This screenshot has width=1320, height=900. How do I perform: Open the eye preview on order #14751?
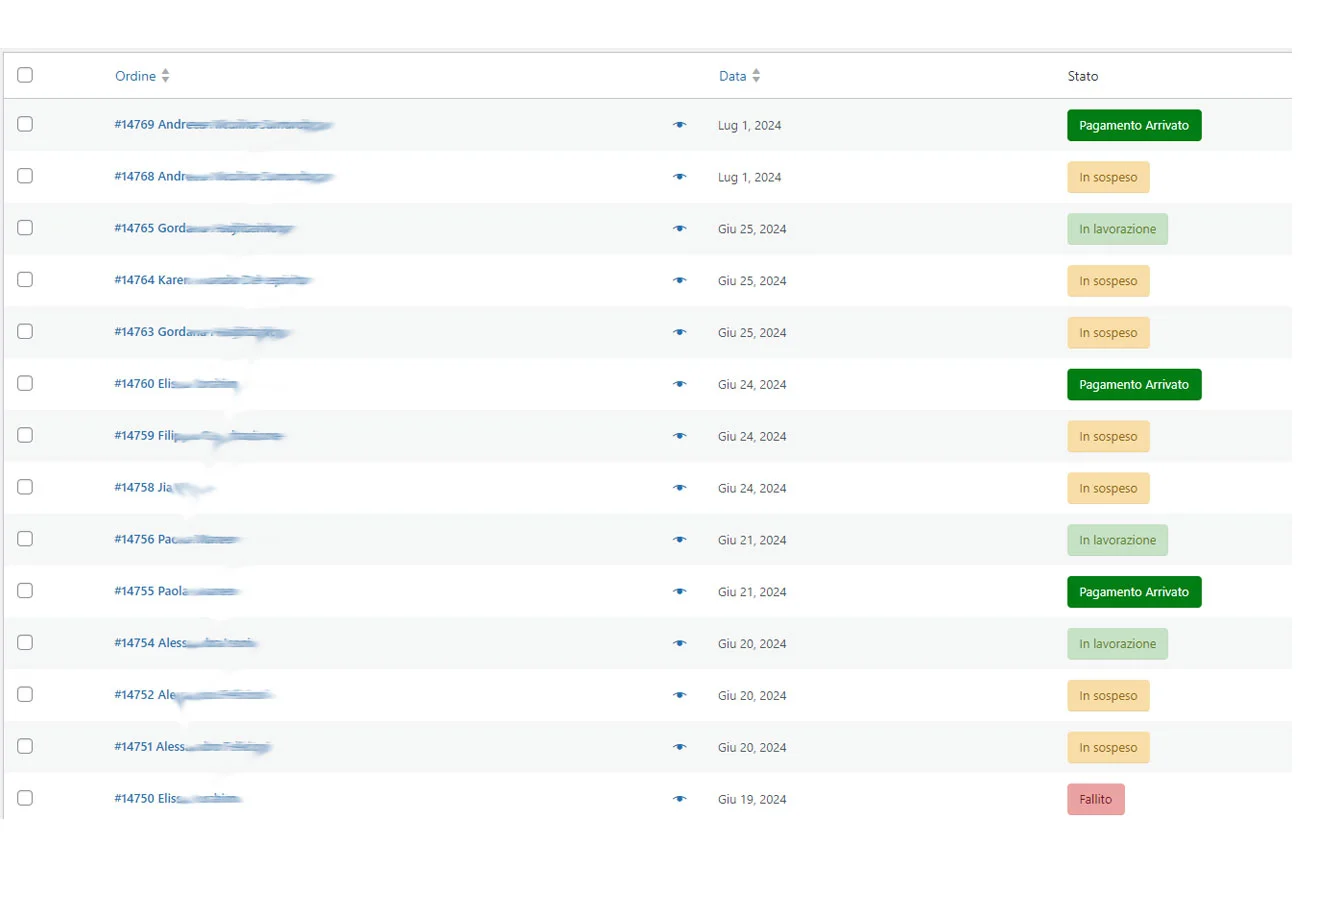click(680, 747)
